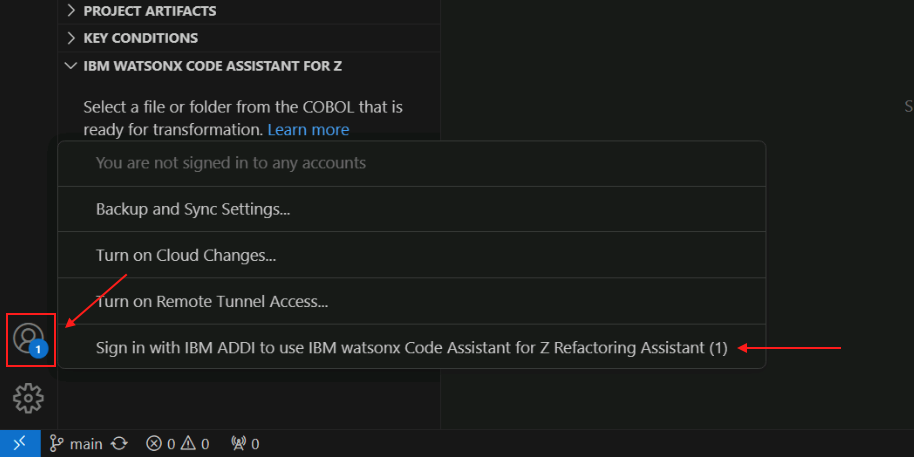The width and height of the screenshot is (914, 457).
Task: Open the Manage gear icon
Action: pos(28,399)
